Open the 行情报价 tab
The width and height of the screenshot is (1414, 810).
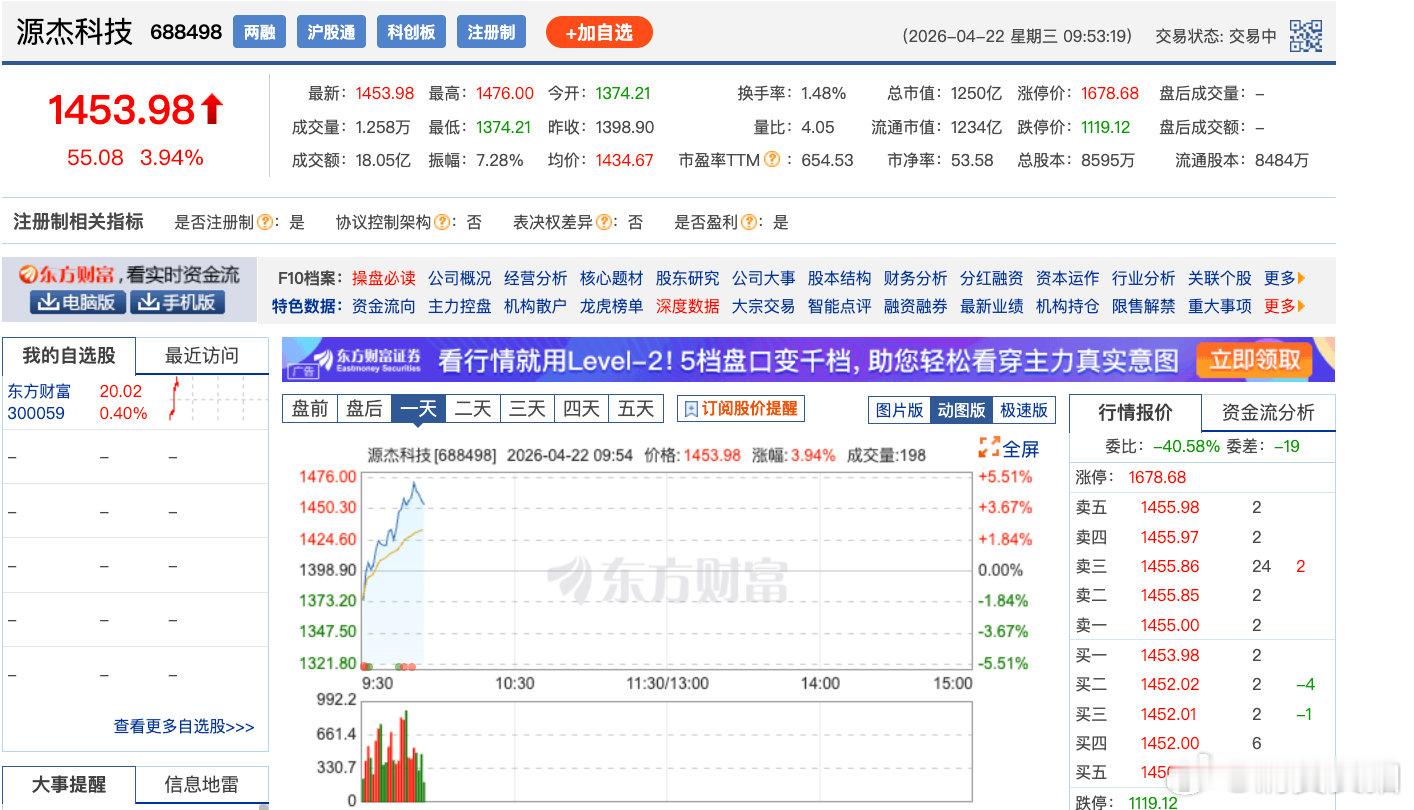[x=1135, y=412]
